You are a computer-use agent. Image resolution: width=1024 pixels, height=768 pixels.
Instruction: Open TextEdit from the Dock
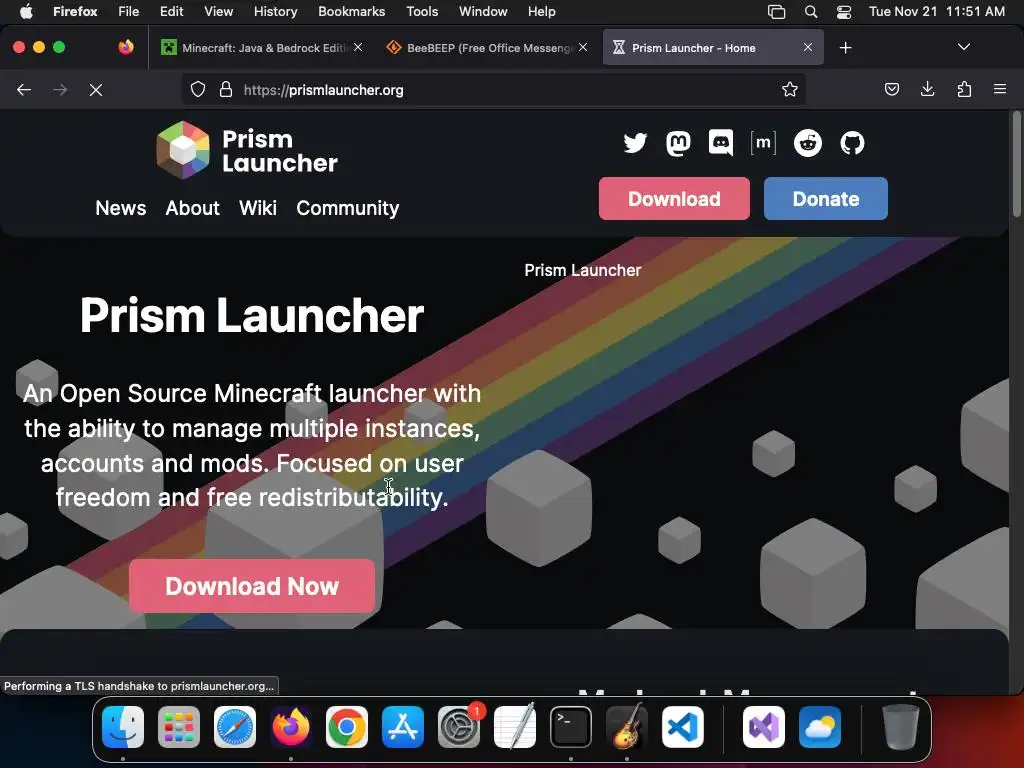(x=515, y=726)
